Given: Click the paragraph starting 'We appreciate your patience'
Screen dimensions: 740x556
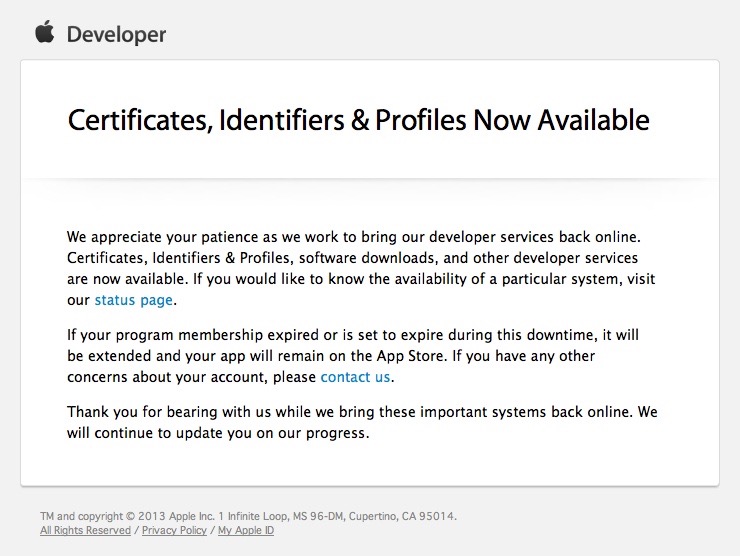Looking at the screenshot, I should coord(361,269).
